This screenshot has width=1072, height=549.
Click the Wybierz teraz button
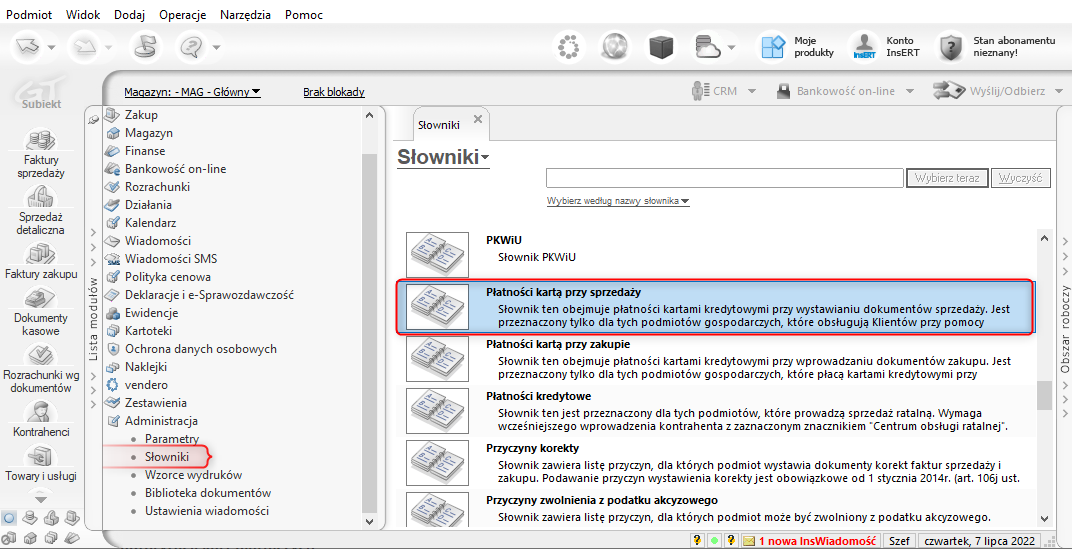point(947,178)
